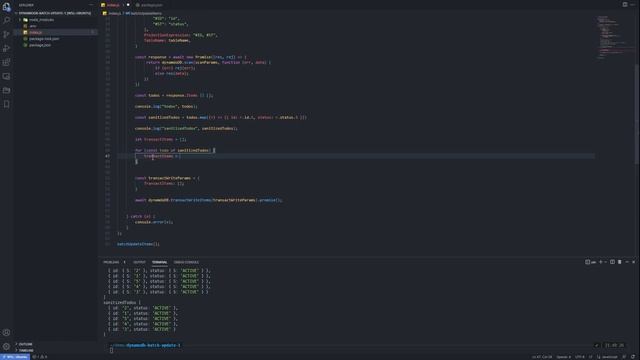The width and height of the screenshot is (640, 360).
Task: Select the Terminal tab
Action: tap(159, 262)
